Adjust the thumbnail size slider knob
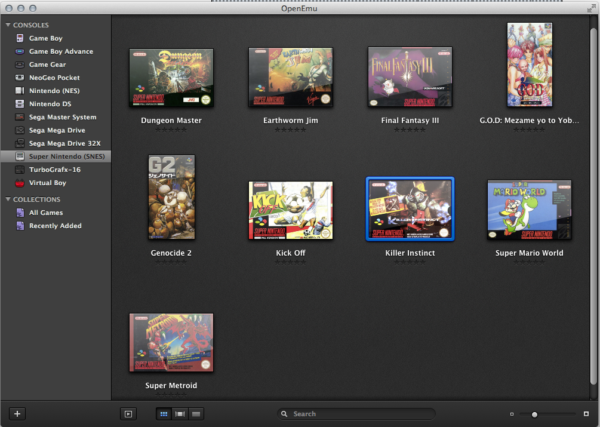Viewport: 600px width, 427px height. pyautogui.click(x=535, y=414)
